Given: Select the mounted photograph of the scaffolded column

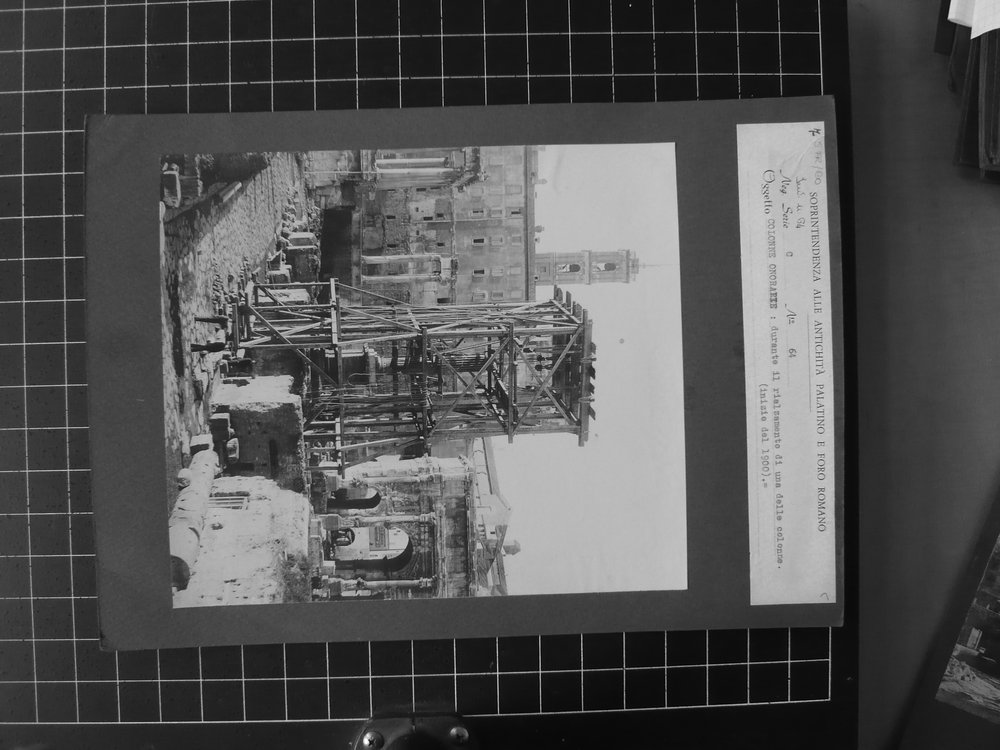Looking at the screenshot, I should point(424,375).
